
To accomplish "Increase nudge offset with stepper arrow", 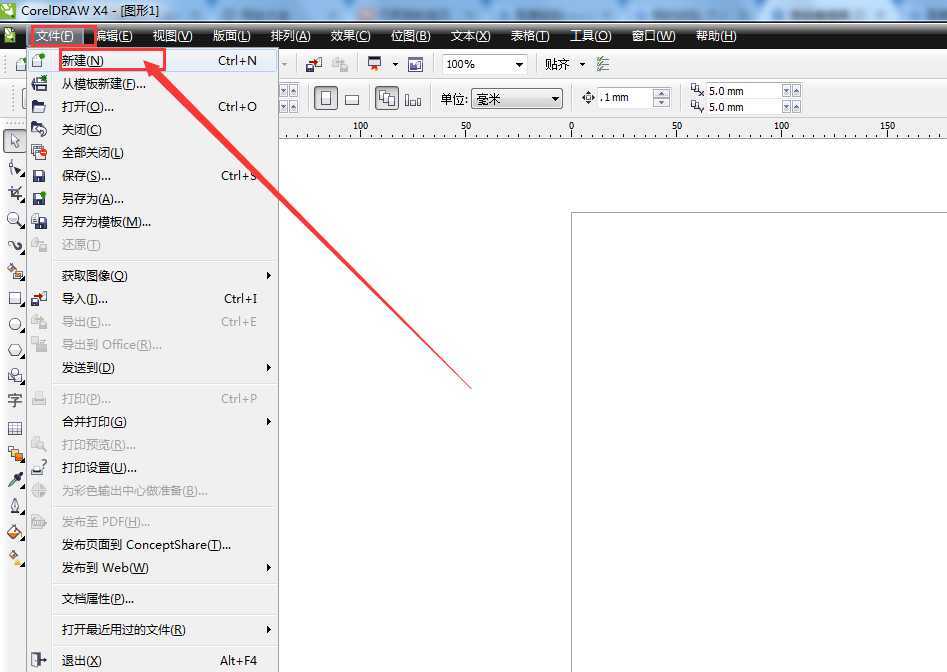I will pyautogui.click(x=661, y=93).
